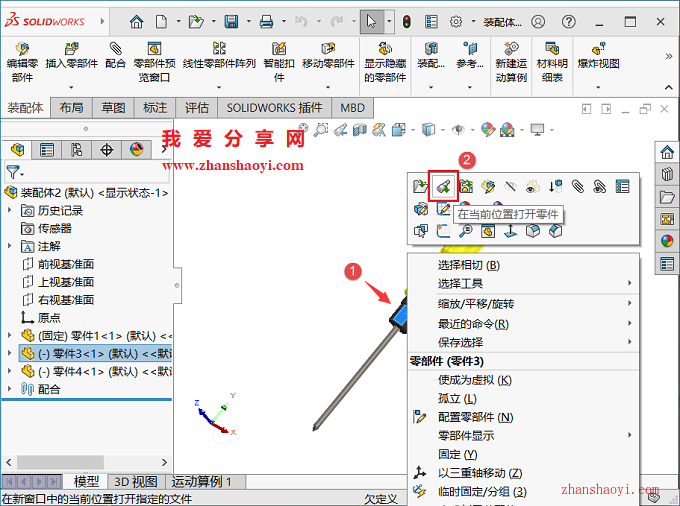This screenshot has height=506, width=680.
Task: Click Show Hidden Components button
Action: (x=385, y=62)
